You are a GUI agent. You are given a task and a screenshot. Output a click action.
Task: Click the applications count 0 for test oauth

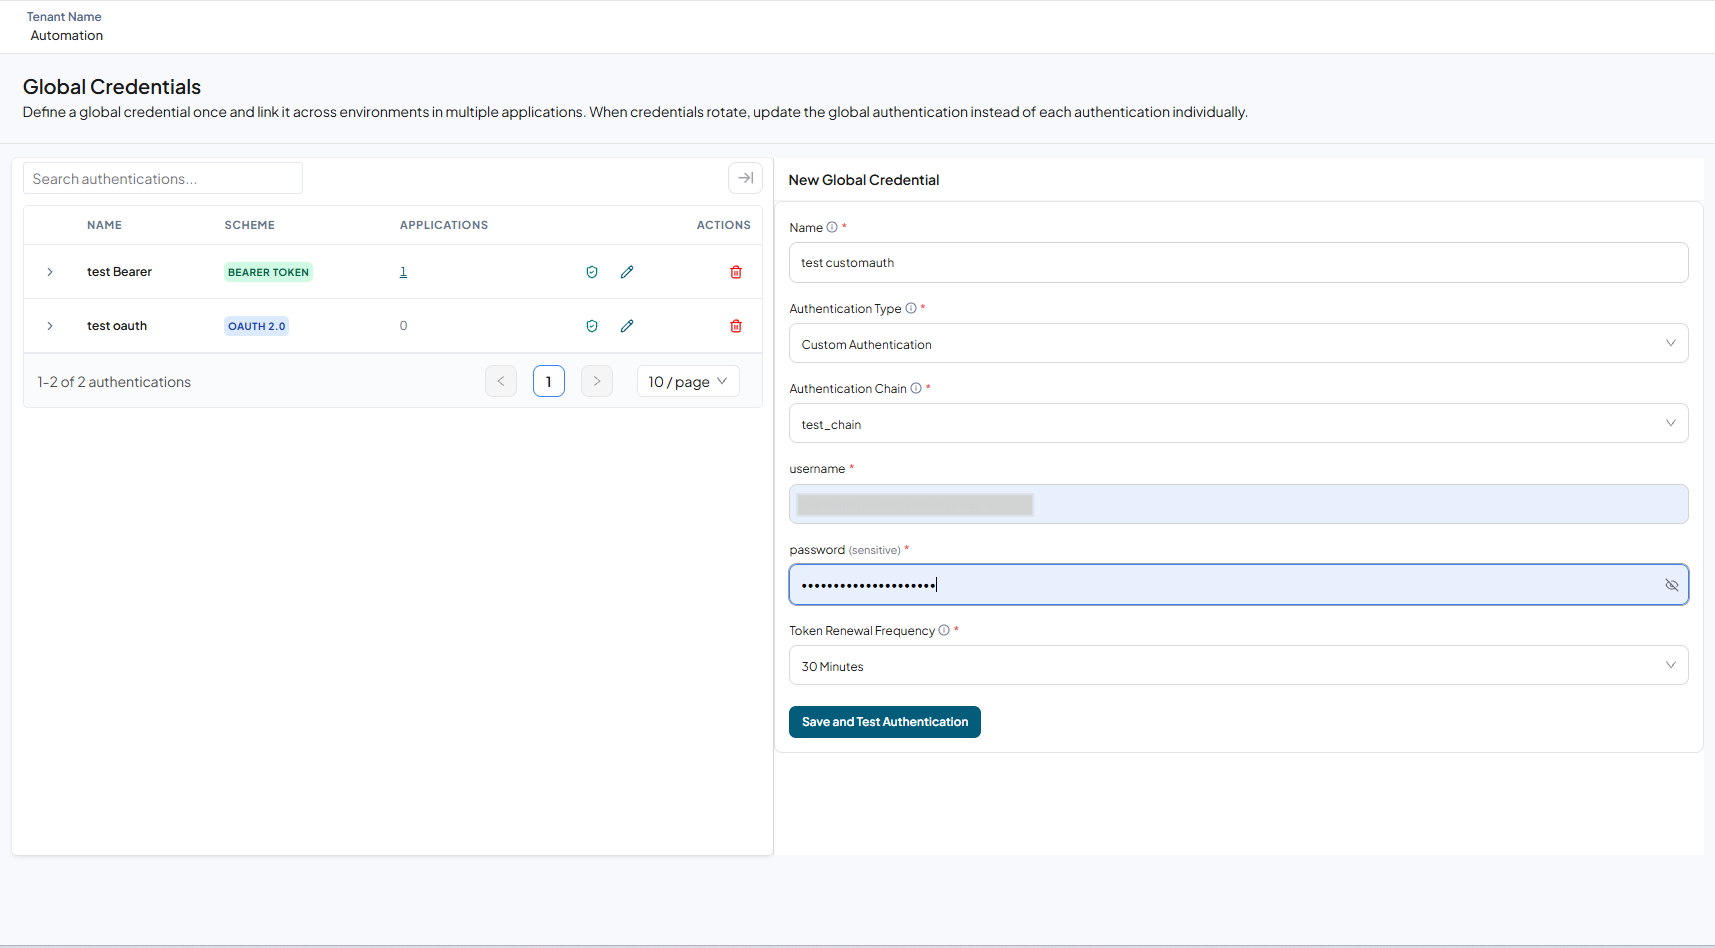(403, 326)
